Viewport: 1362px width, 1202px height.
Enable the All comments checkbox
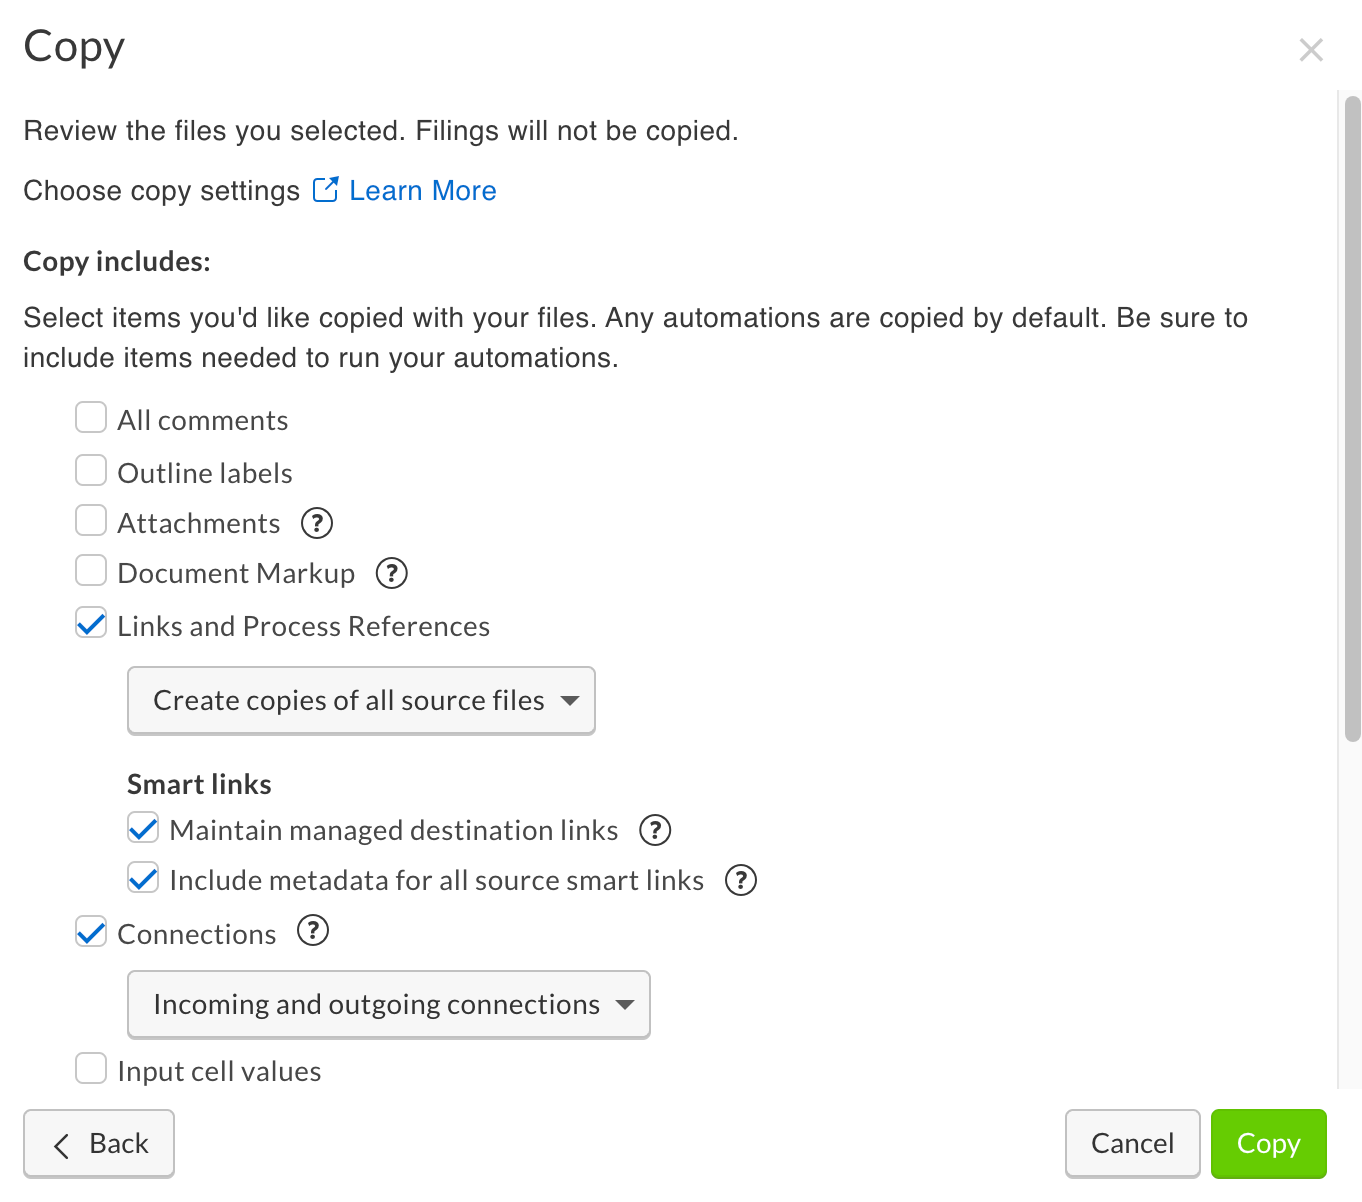click(91, 418)
